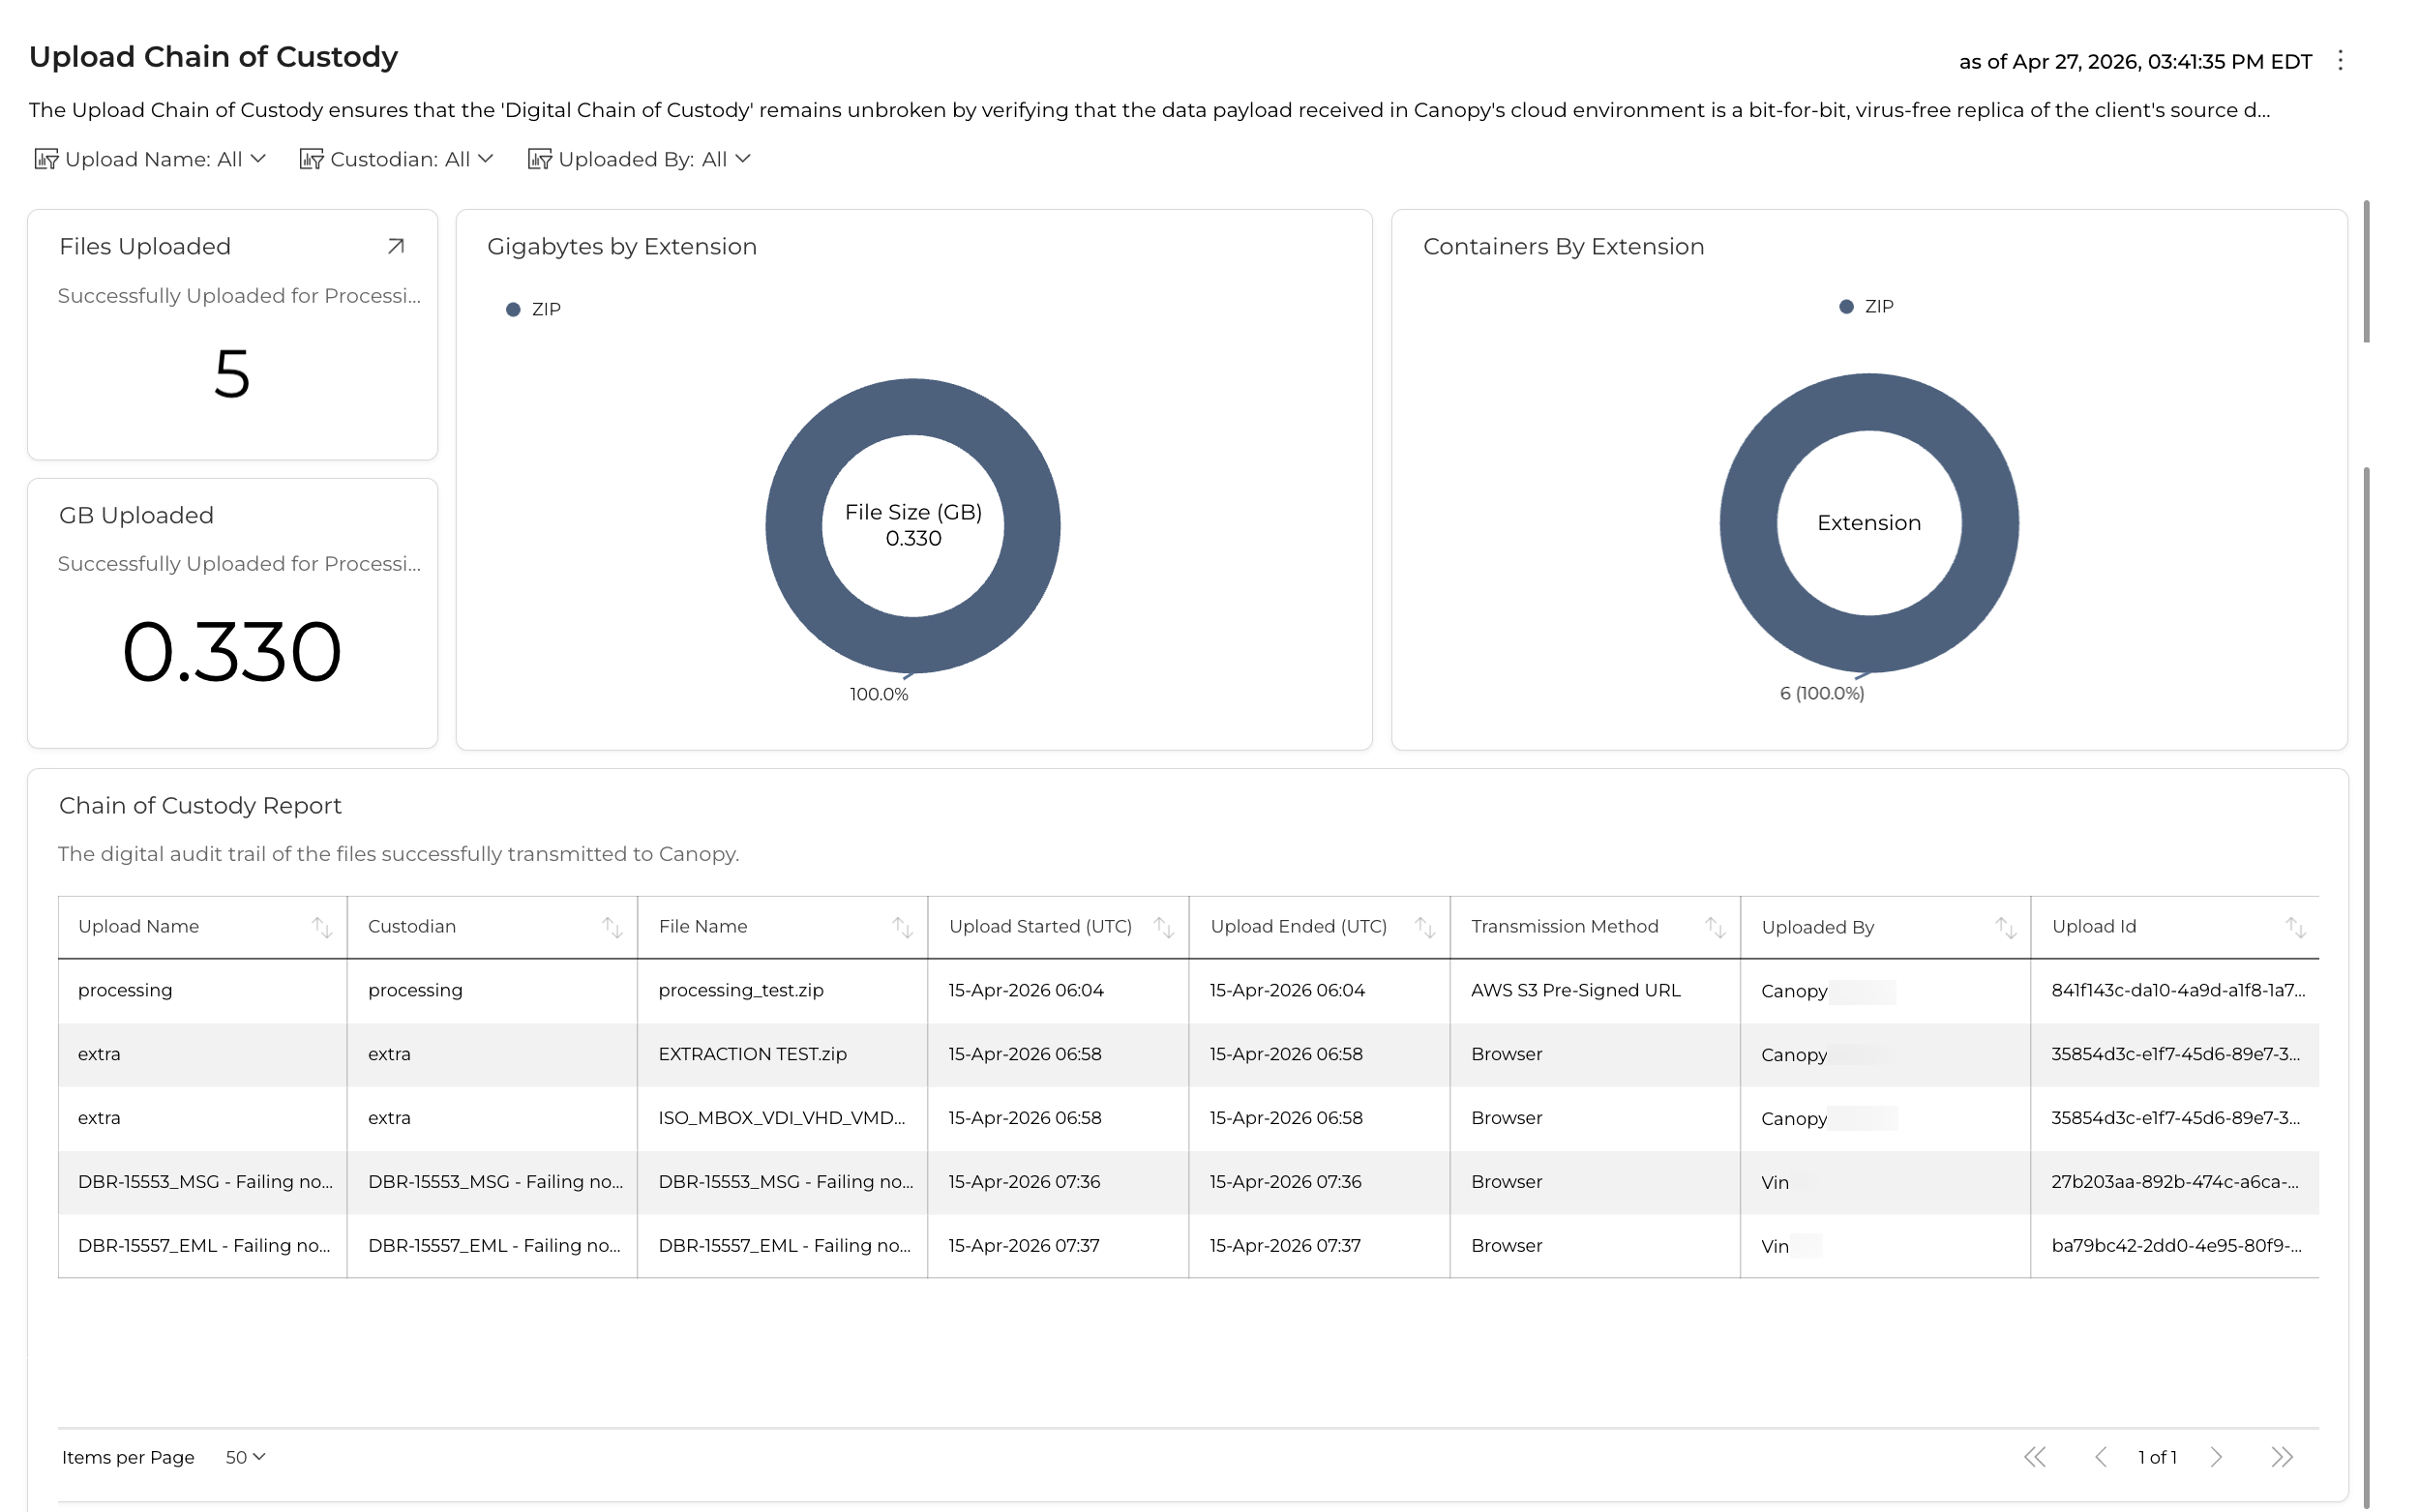Sort by Custodian column arrows
The height and width of the screenshot is (1512, 2419).
tap(612, 927)
